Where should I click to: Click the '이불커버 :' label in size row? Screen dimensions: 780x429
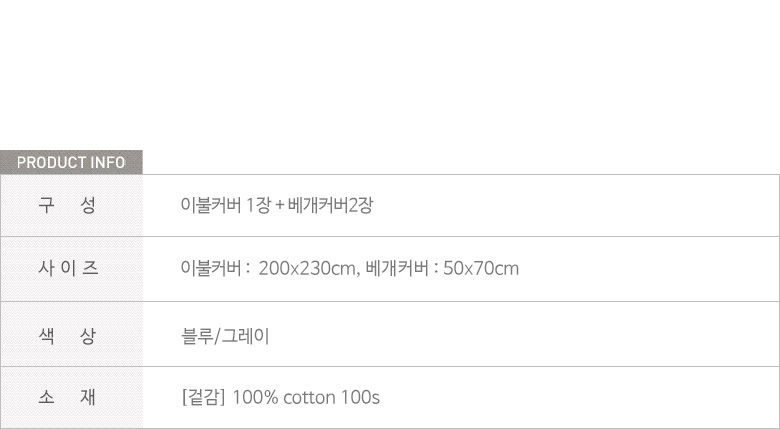pos(215,268)
